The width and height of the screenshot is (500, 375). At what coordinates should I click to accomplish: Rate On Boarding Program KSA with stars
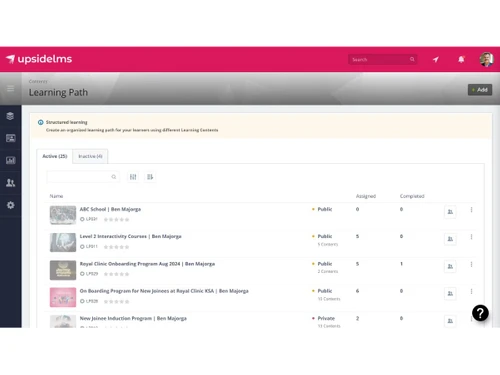(116, 301)
